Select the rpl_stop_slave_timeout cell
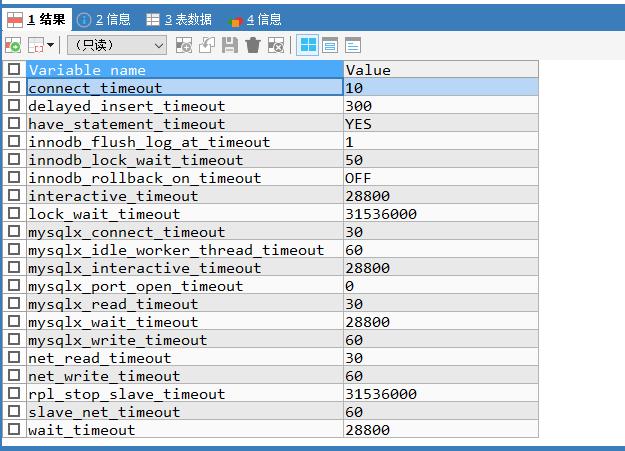 click(185, 394)
